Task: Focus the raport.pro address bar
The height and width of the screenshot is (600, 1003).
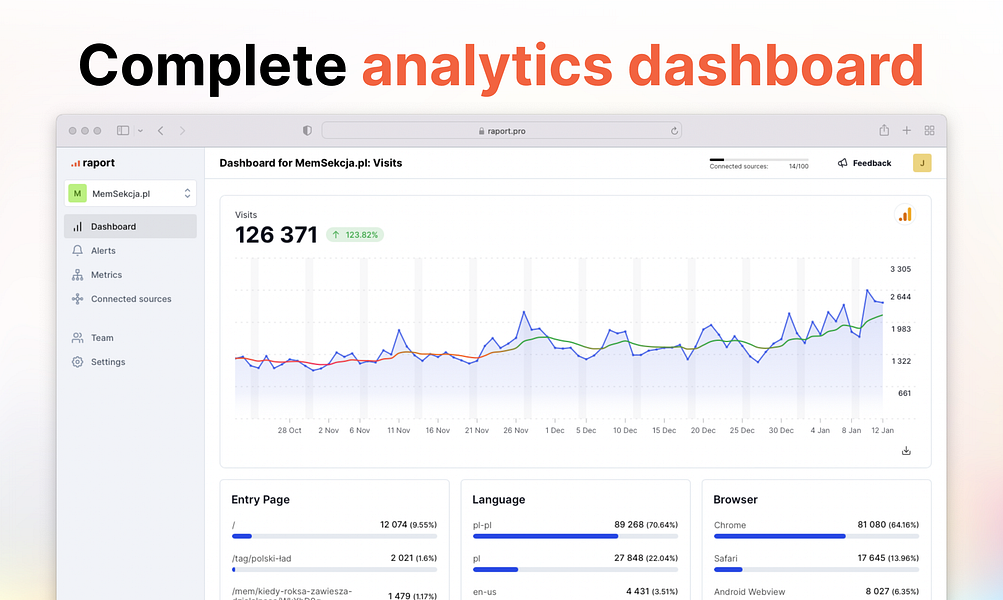Action: (x=502, y=130)
